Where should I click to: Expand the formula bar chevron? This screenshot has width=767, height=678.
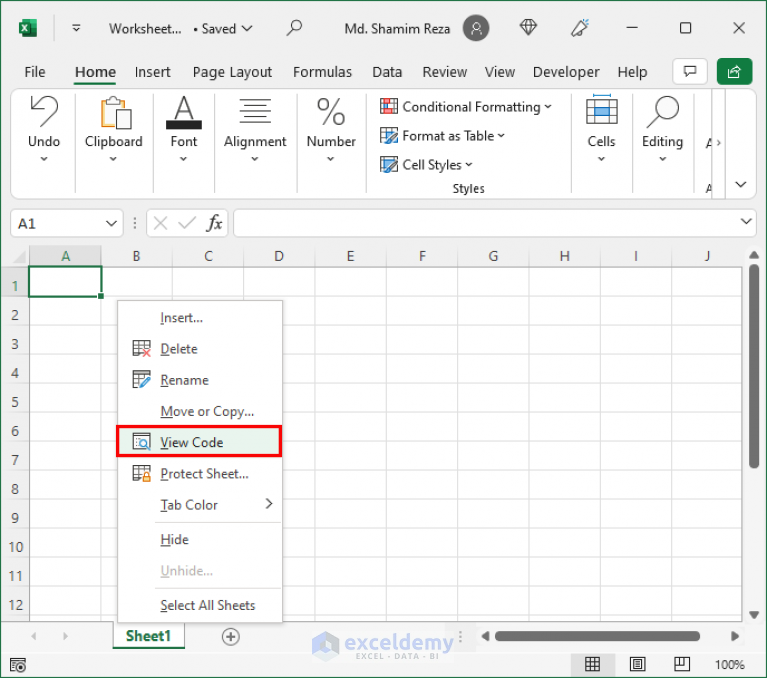746,222
